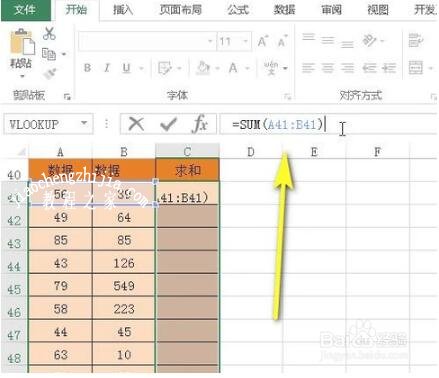Click the Cut scissors icon
Viewport: 439px width, 378px height.
click(x=49, y=34)
